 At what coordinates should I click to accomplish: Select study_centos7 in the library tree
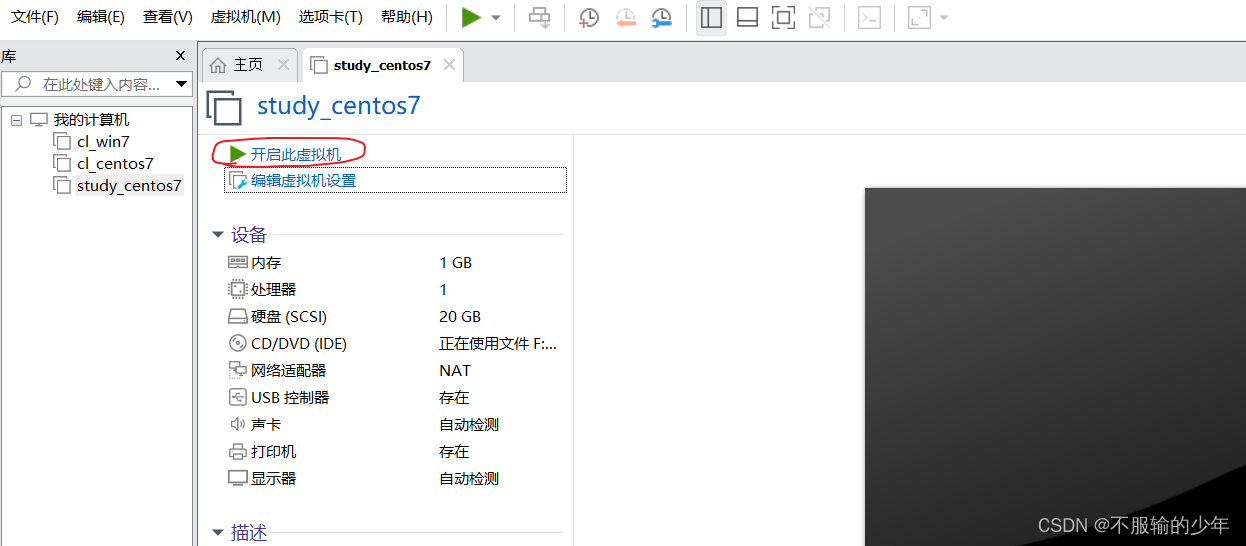[x=129, y=186]
